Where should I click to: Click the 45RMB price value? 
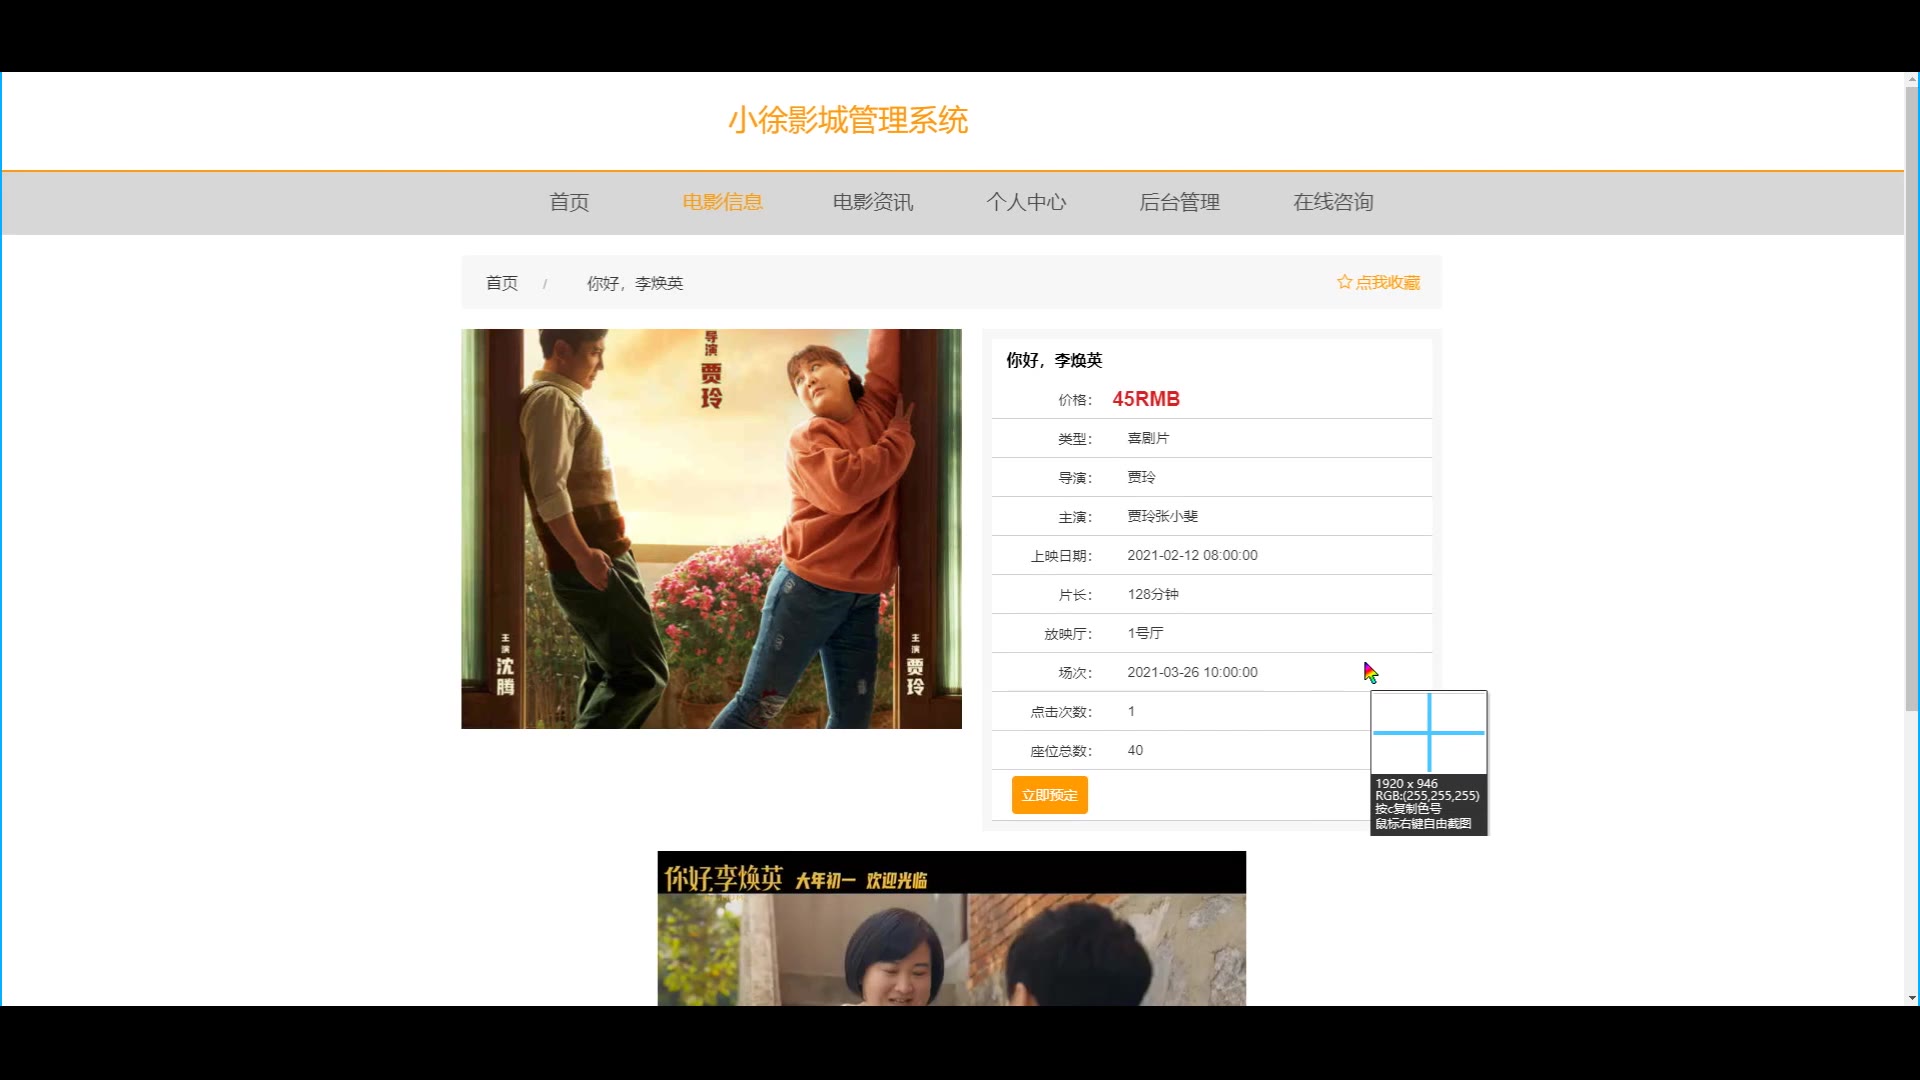[x=1146, y=399]
